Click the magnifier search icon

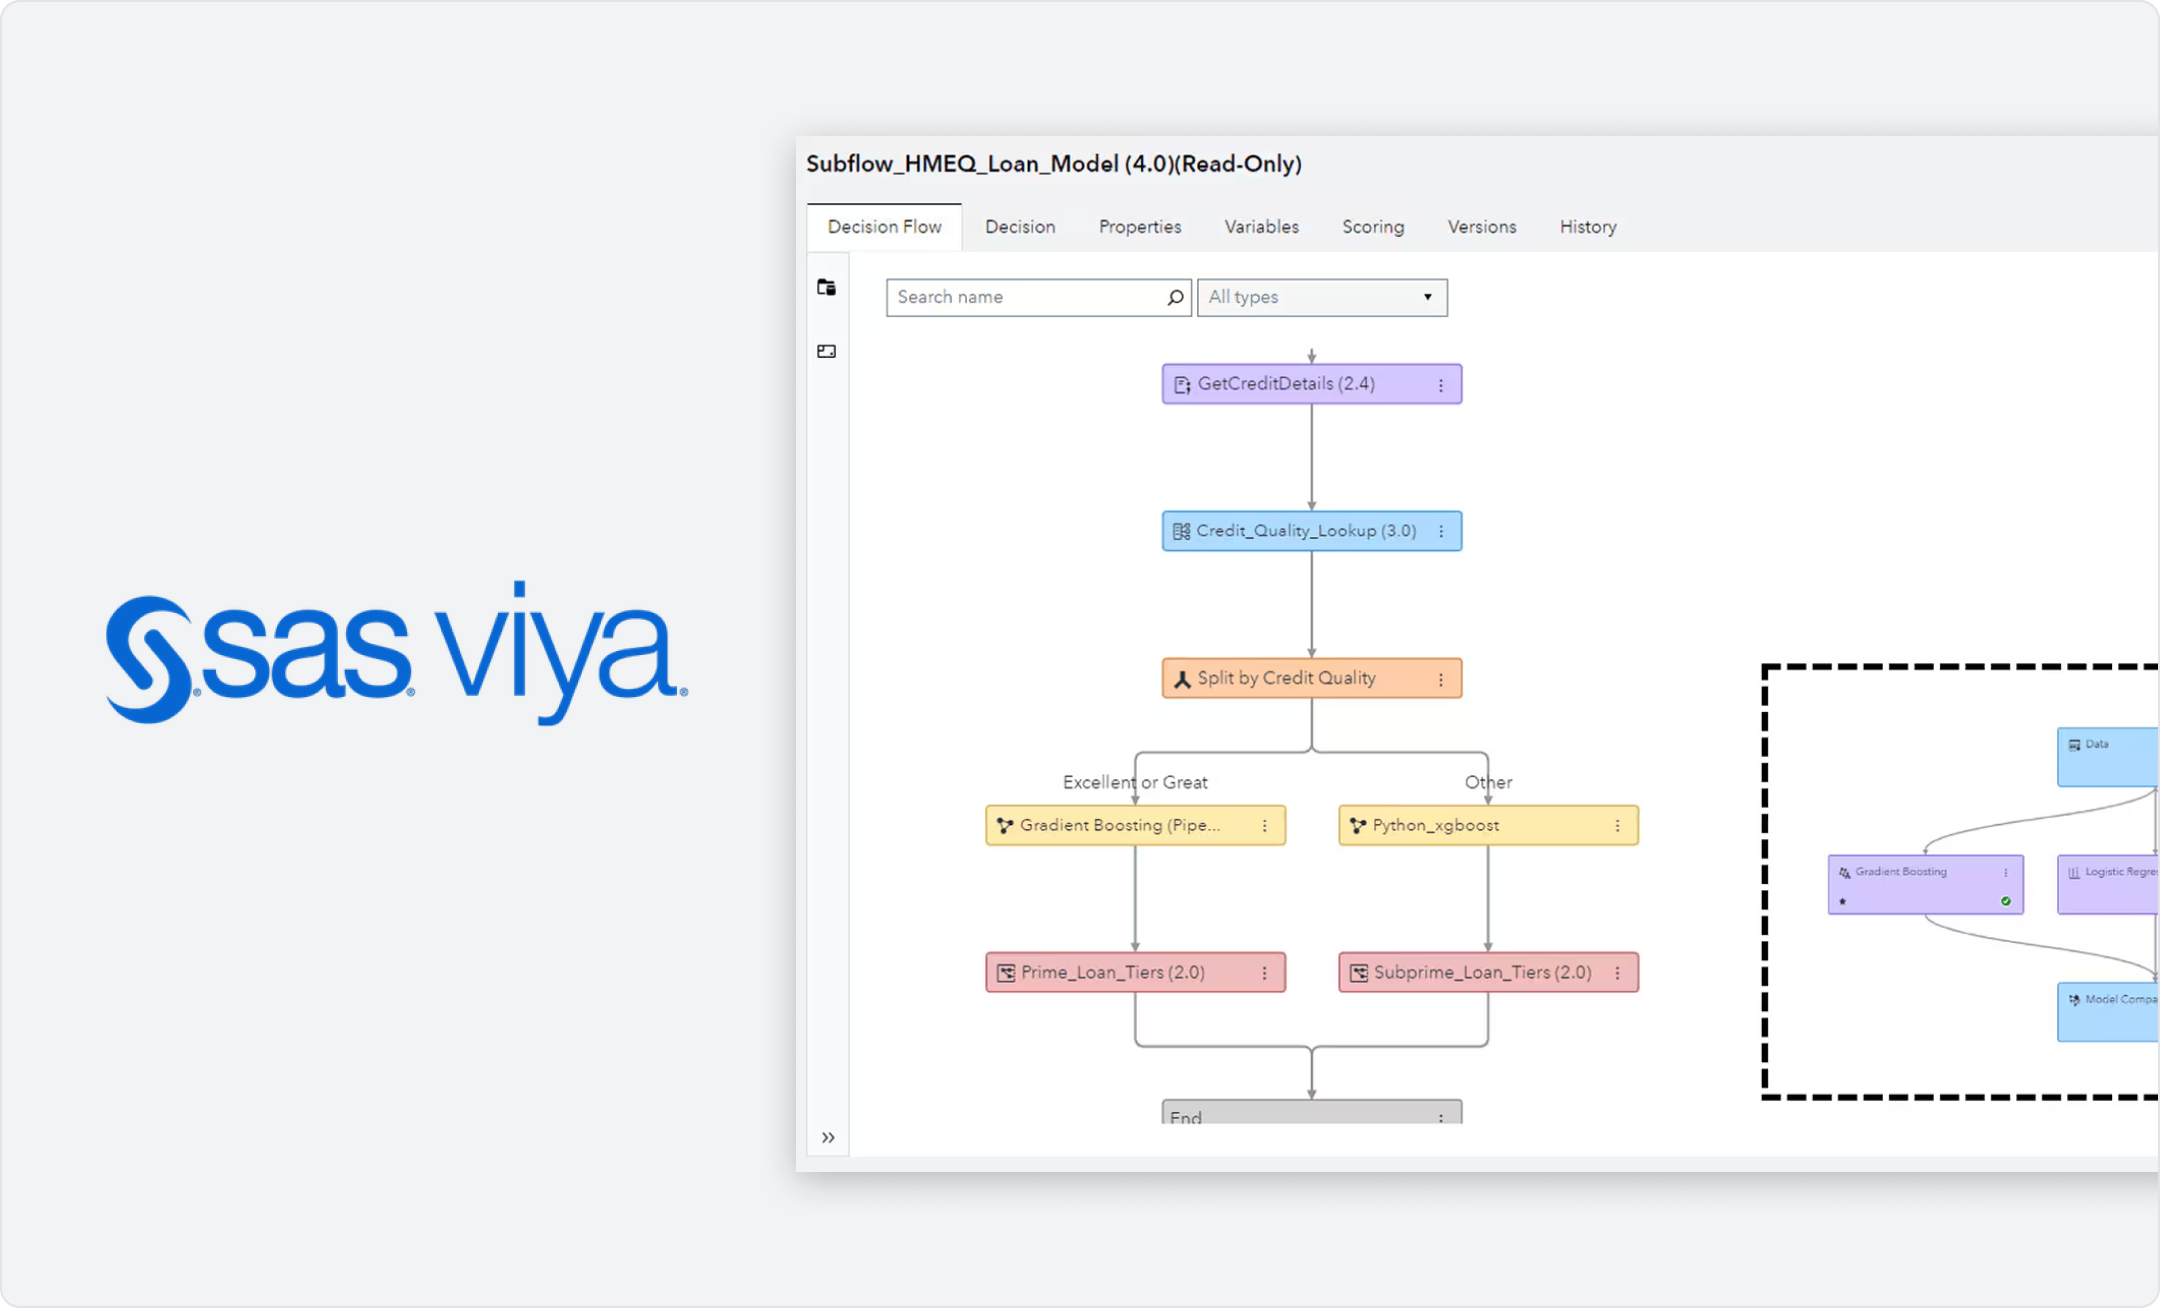tap(1175, 297)
